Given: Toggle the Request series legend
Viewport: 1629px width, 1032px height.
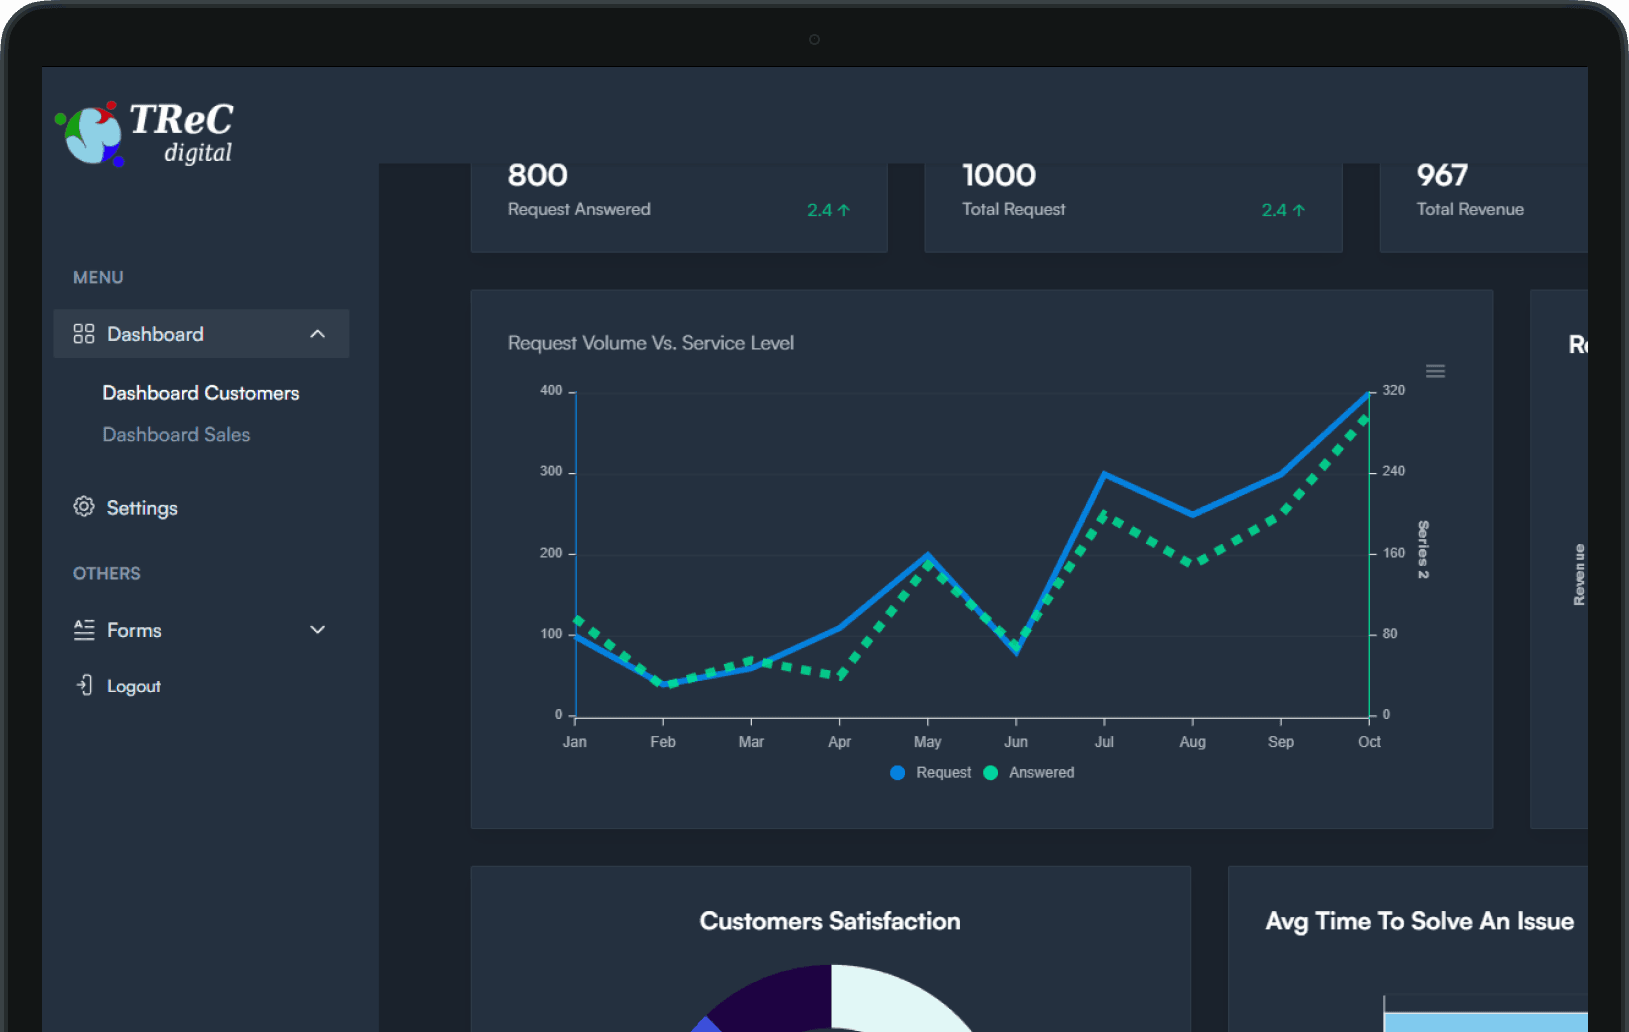Looking at the screenshot, I should point(930,773).
